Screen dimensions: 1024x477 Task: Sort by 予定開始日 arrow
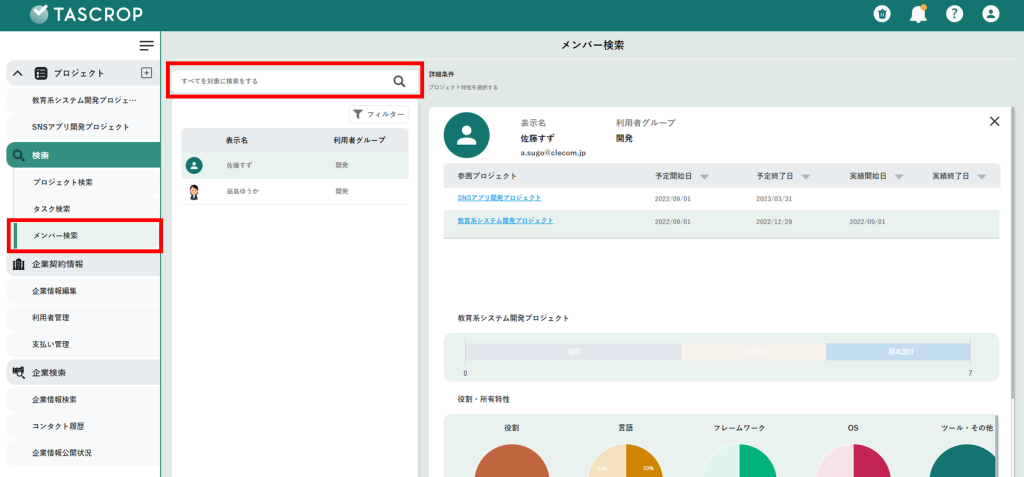(x=704, y=177)
